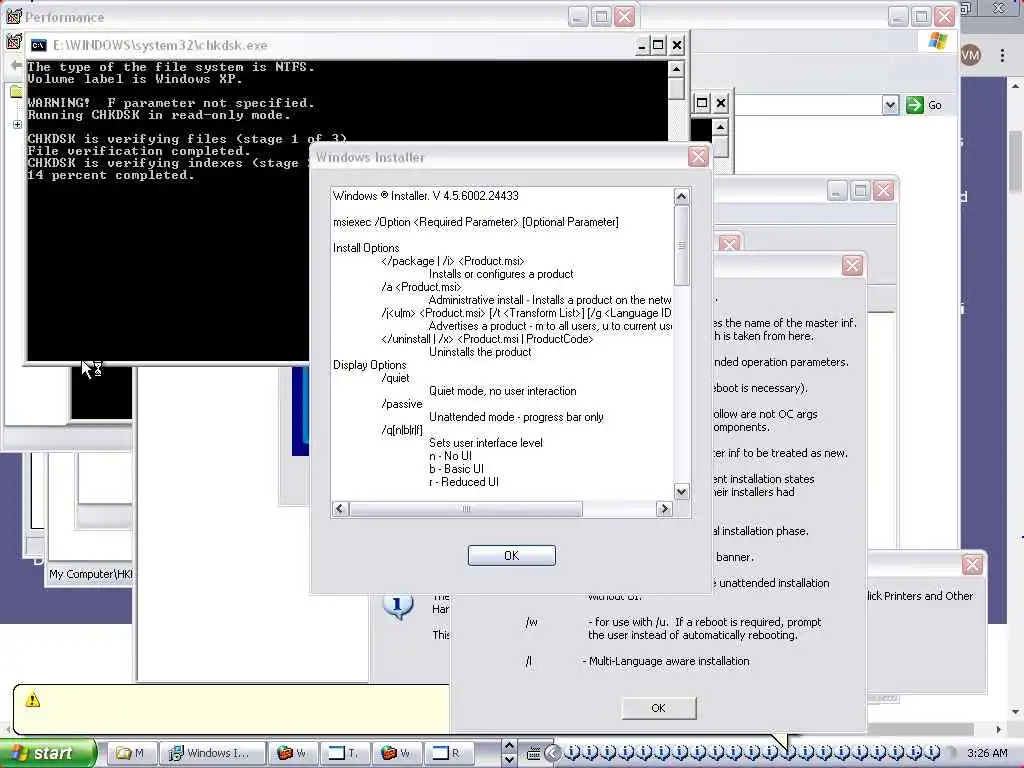Open the three-dot menu at top right

click(x=1002, y=56)
